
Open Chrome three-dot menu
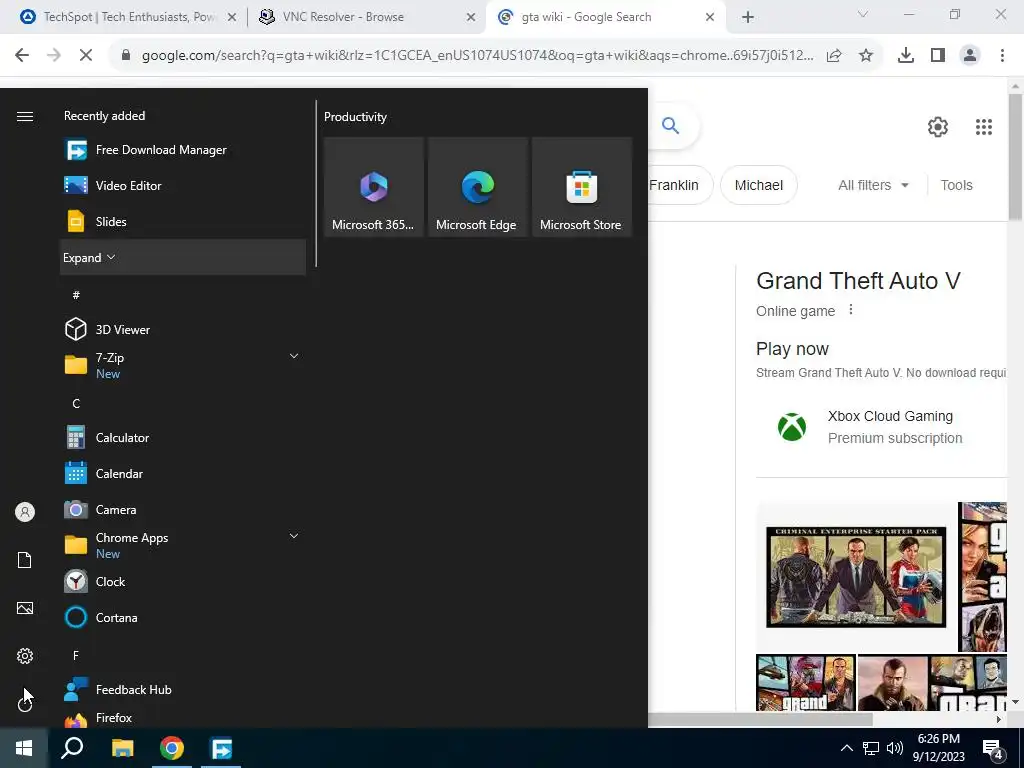point(1002,56)
